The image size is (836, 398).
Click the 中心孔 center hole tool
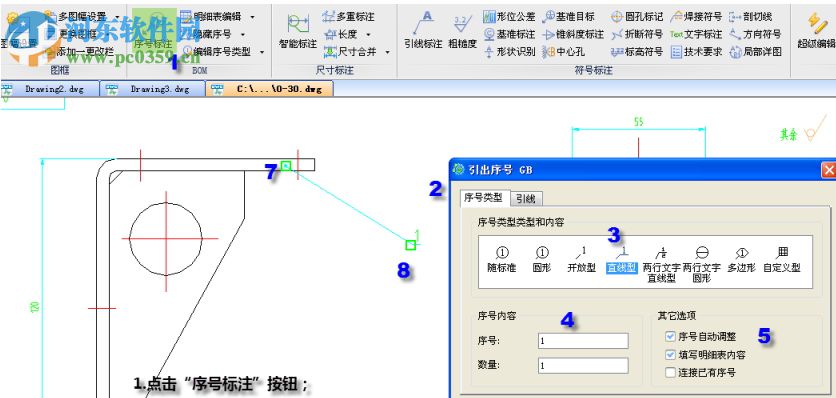(563, 52)
